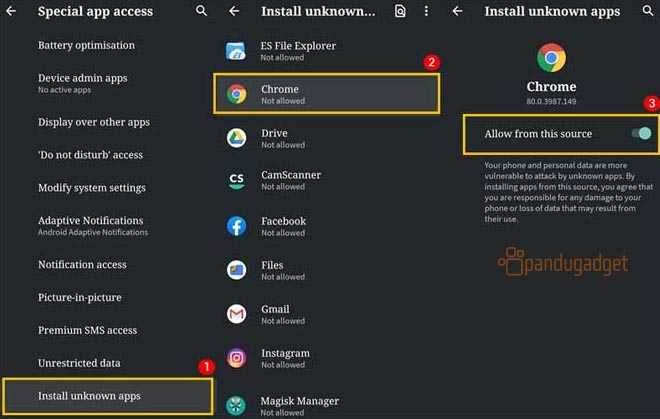Open Premium SMS access
660x419 pixels.
[88, 330]
